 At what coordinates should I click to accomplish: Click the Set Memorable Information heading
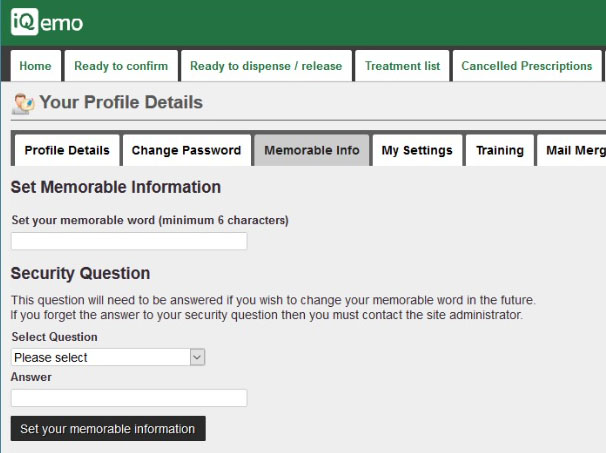tap(115, 187)
